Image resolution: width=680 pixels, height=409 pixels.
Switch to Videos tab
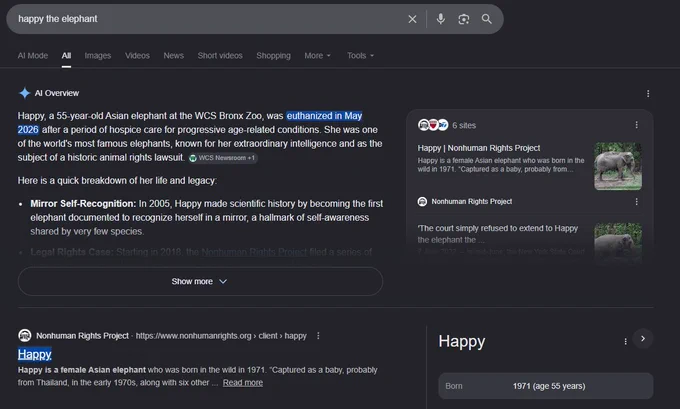137,56
